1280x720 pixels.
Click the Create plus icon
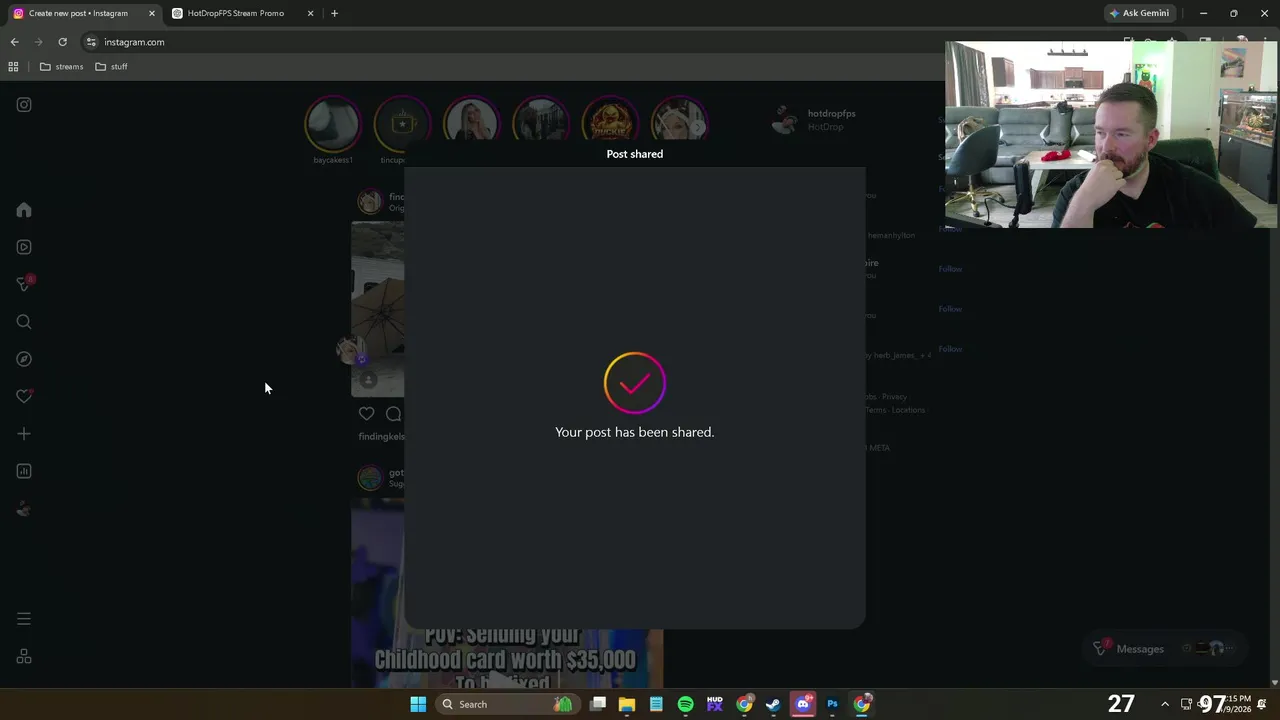[24, 434]
